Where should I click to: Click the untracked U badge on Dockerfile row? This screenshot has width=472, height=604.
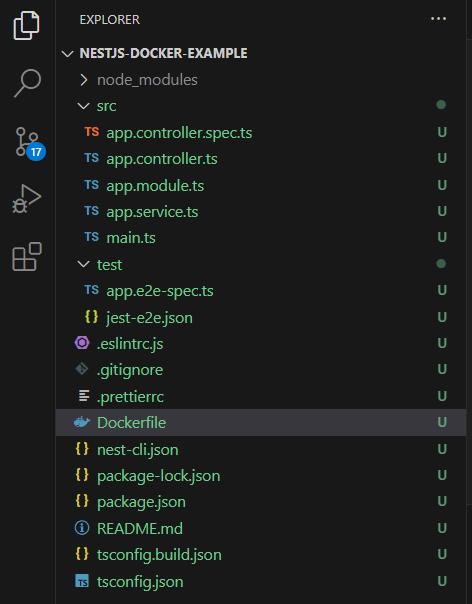pos(442,422)
